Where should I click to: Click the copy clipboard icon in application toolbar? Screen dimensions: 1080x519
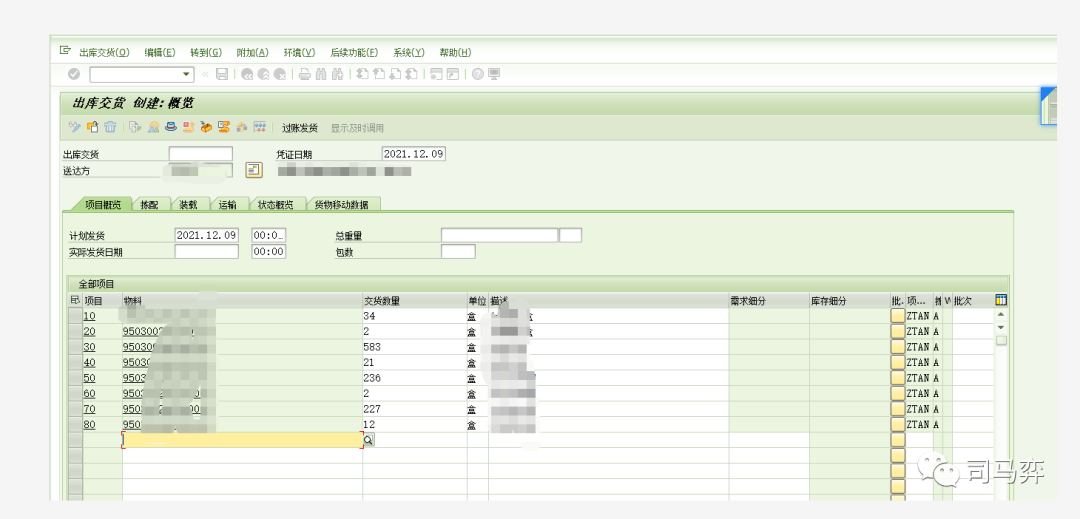92,127
